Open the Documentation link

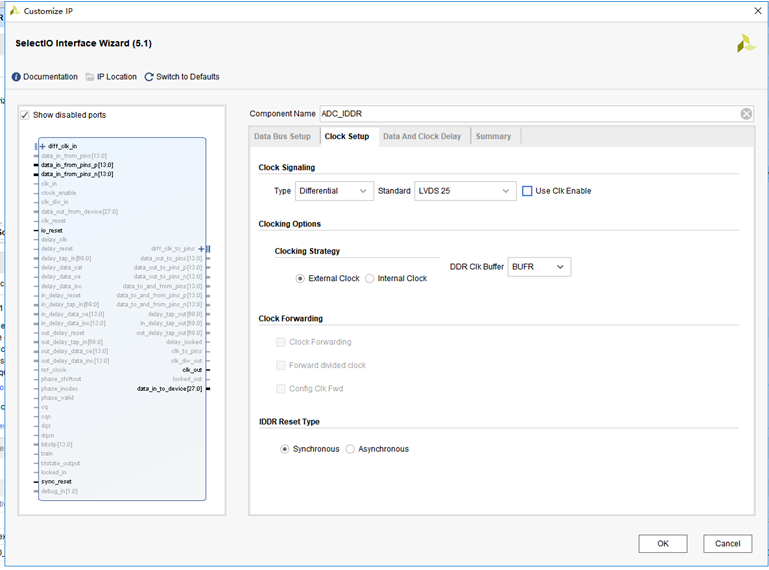click(51, 77)
